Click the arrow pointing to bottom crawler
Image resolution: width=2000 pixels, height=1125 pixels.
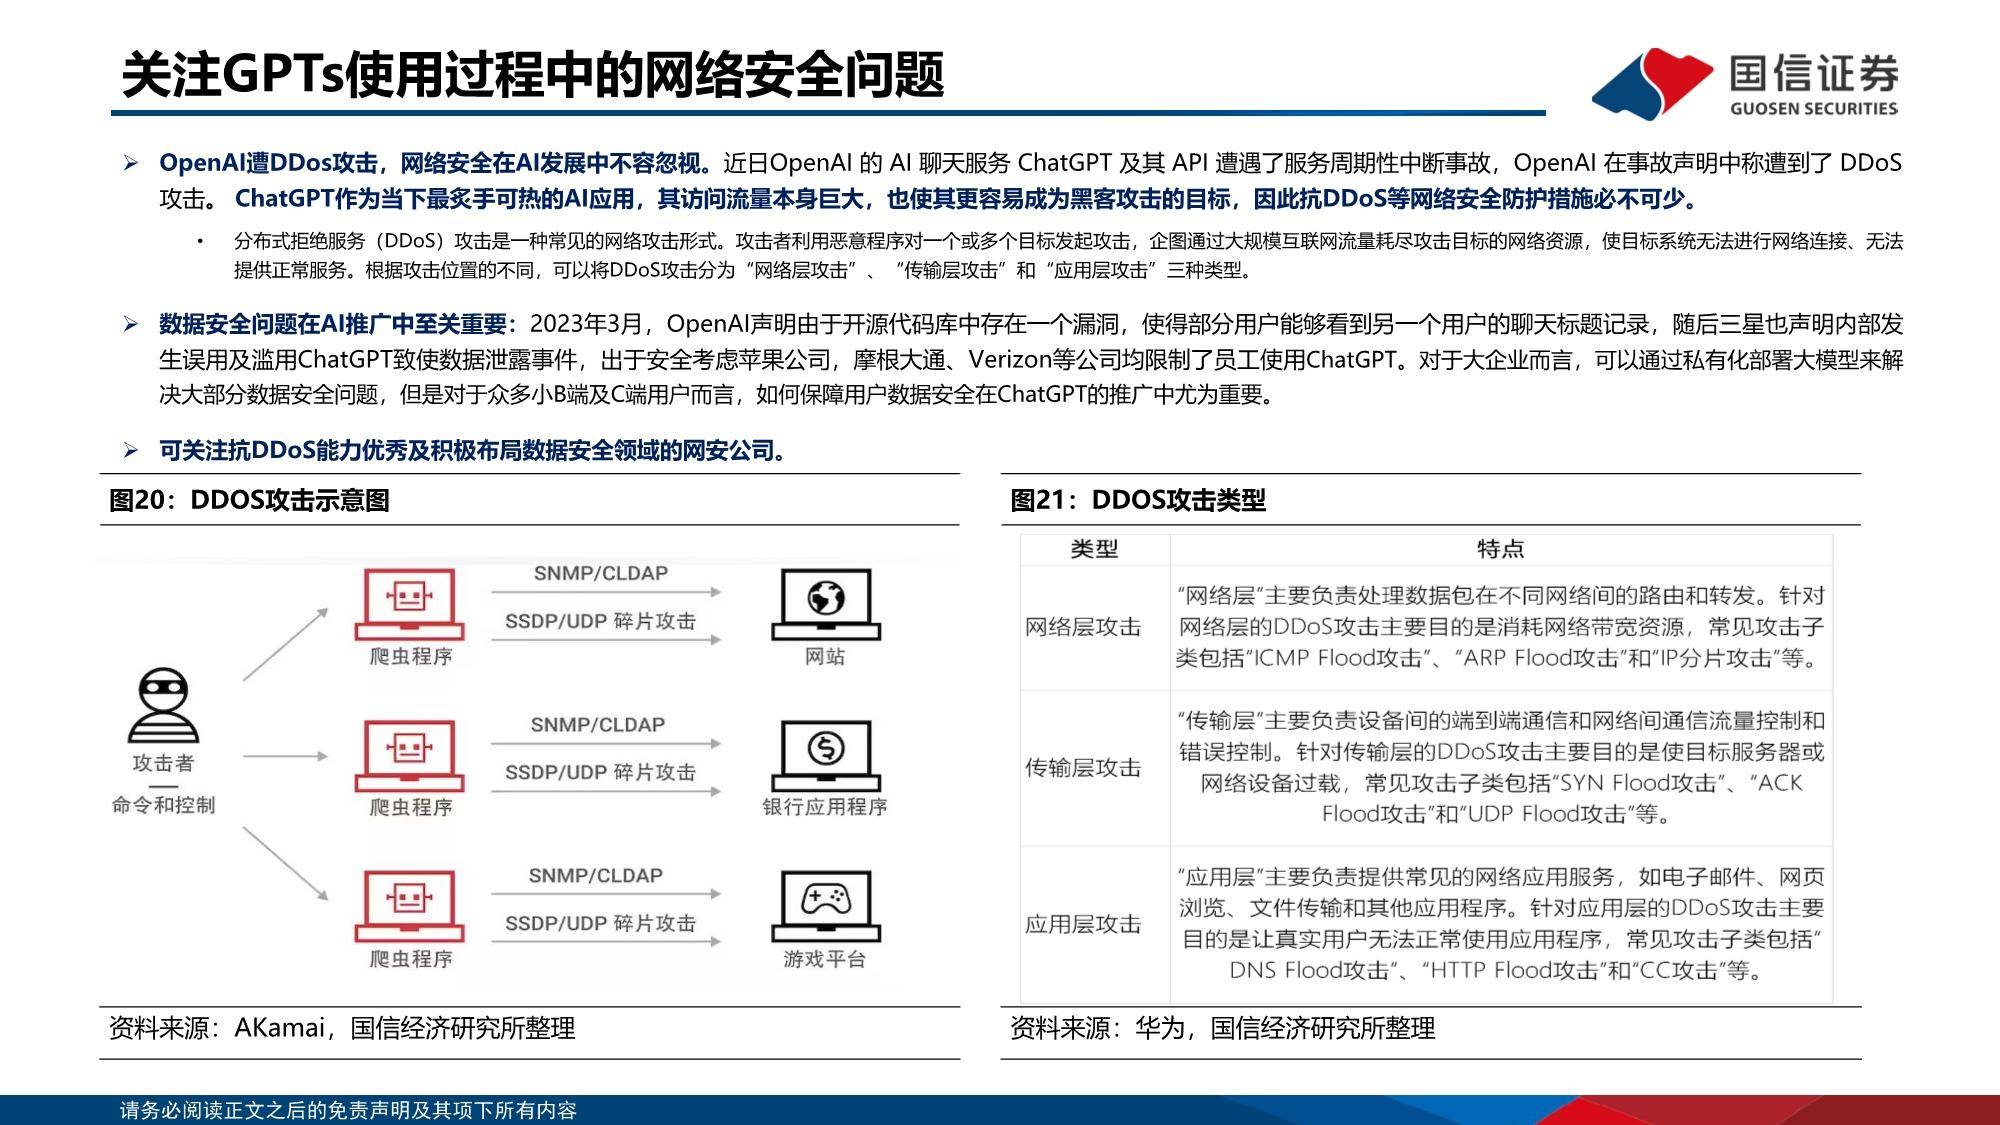click(286, 864)
